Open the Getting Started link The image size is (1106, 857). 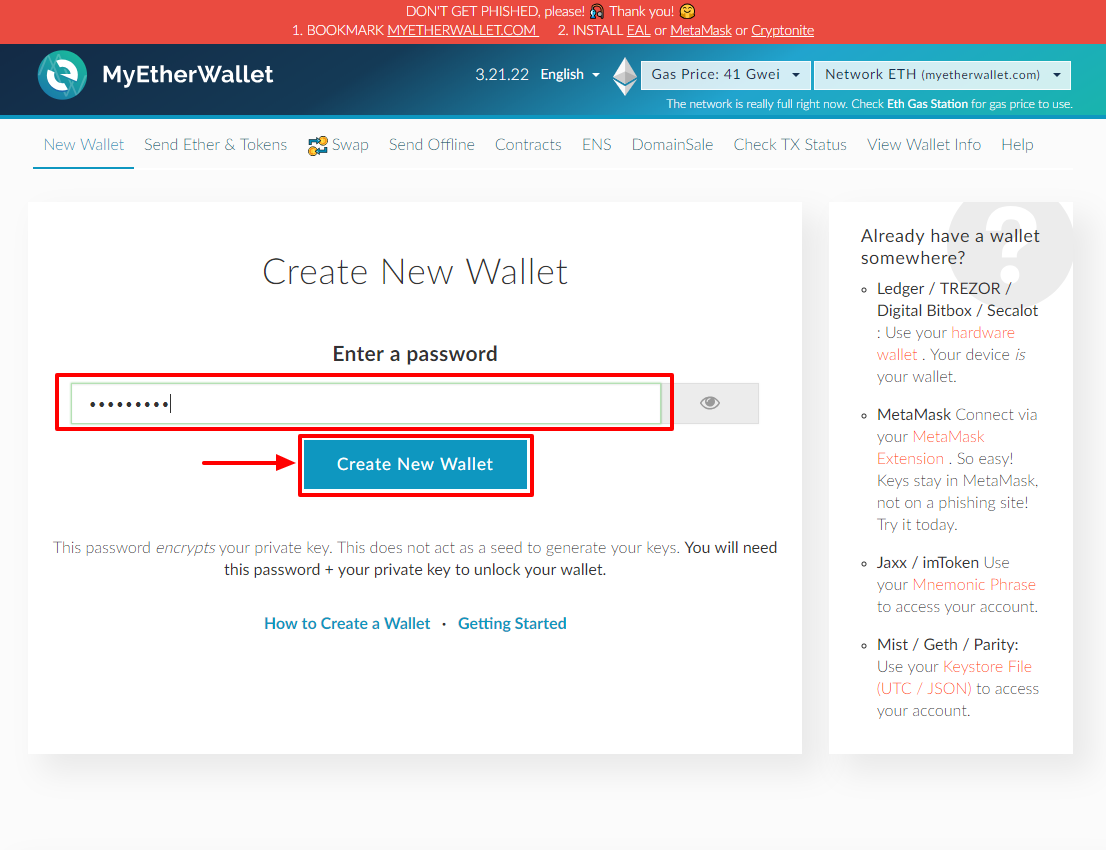512,624
